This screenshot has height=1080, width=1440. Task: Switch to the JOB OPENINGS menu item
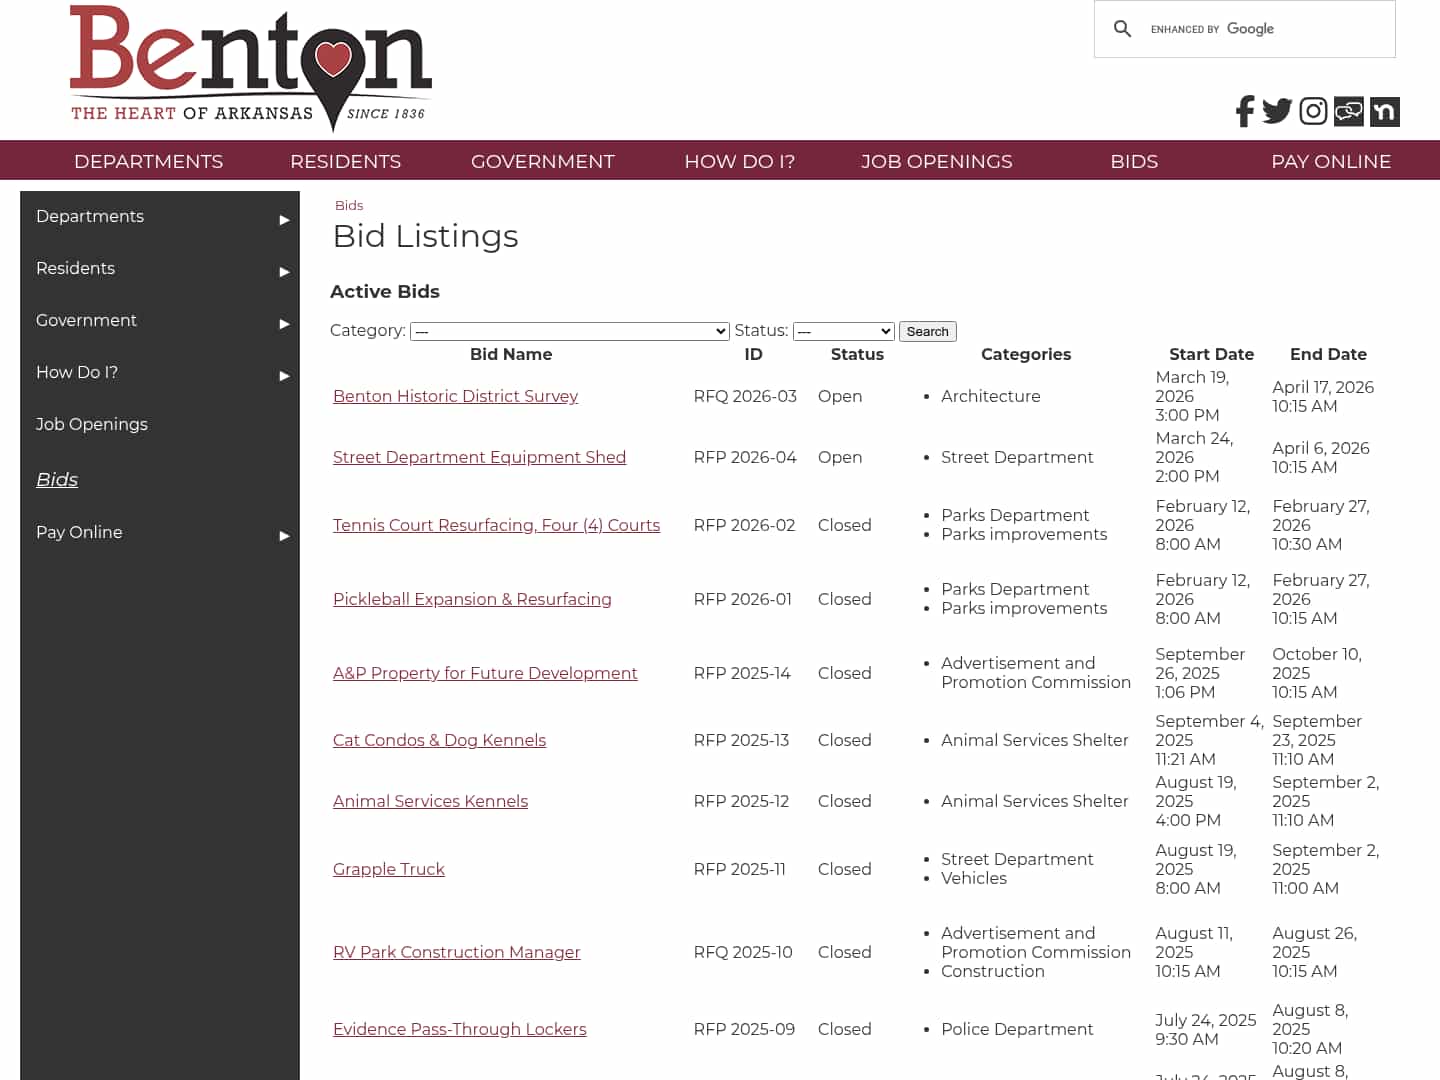click(936, 161)
